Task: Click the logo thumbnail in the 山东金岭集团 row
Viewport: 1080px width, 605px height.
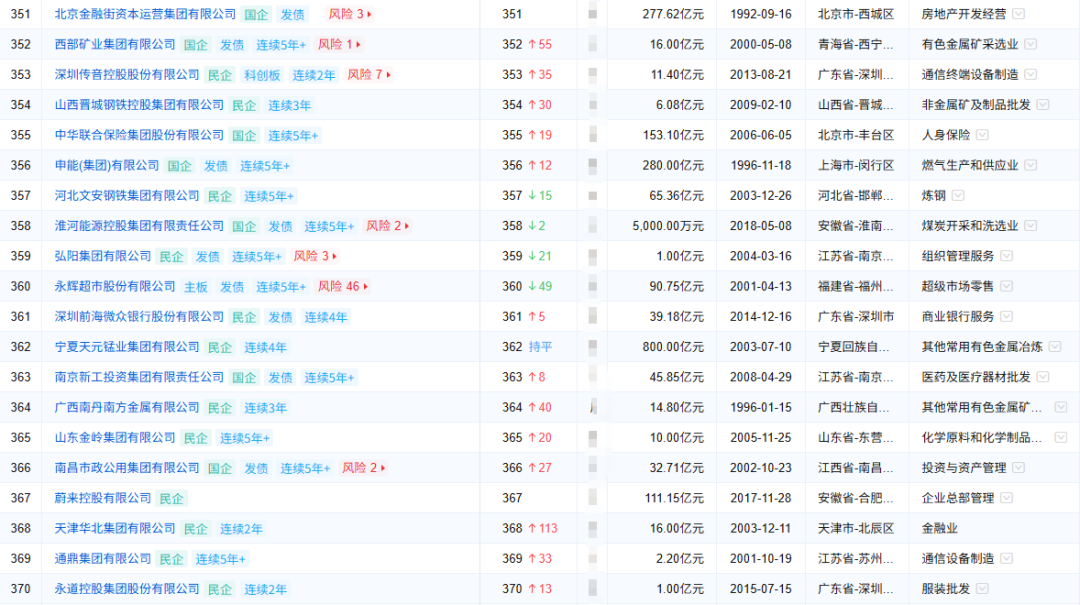Action: point(592,438)
